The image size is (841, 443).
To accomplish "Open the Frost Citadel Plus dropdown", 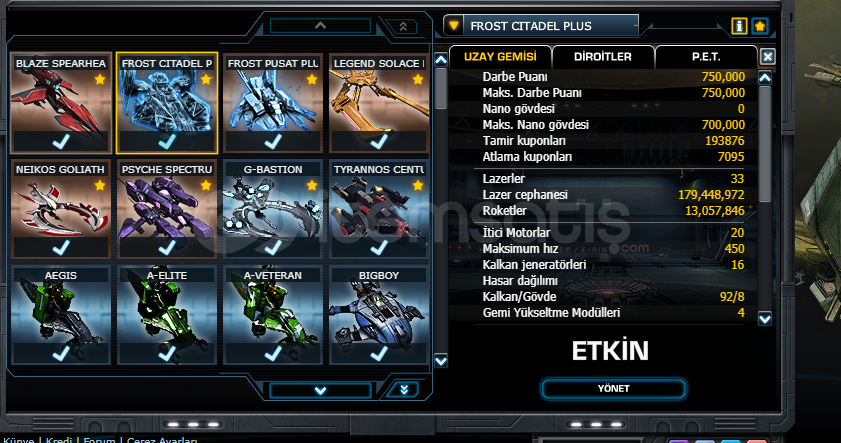I will [x=454, y=25].
